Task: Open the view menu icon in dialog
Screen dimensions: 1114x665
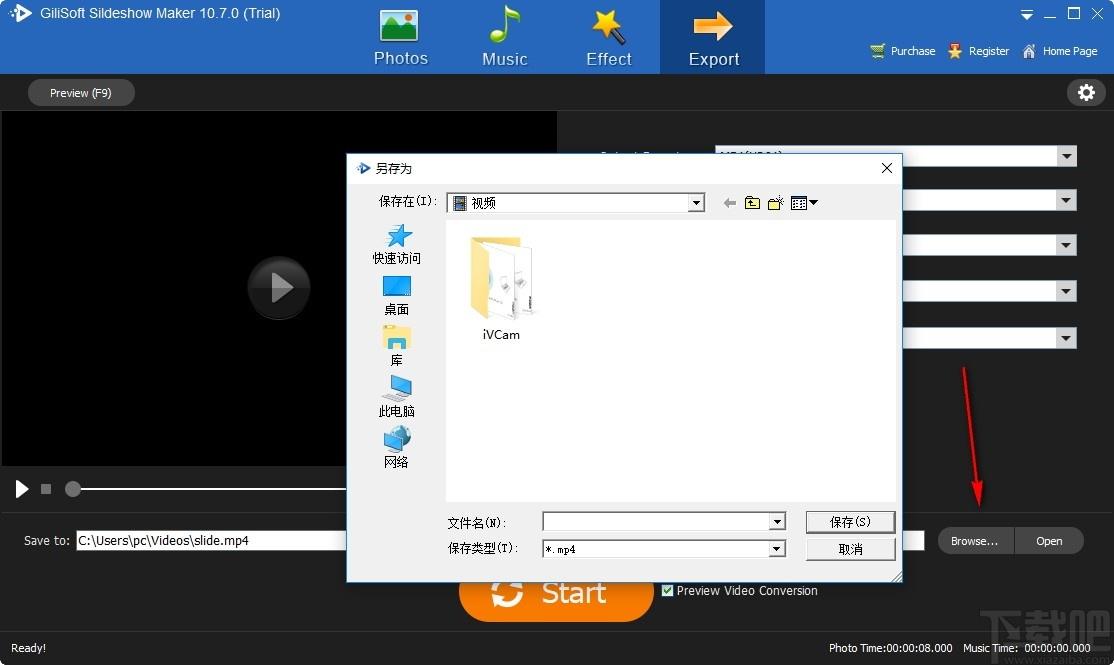Action: pos(804,203)
